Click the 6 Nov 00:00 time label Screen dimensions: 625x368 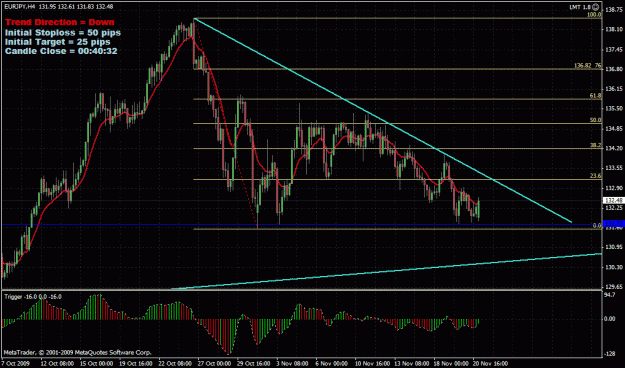[x=331, y=364]
